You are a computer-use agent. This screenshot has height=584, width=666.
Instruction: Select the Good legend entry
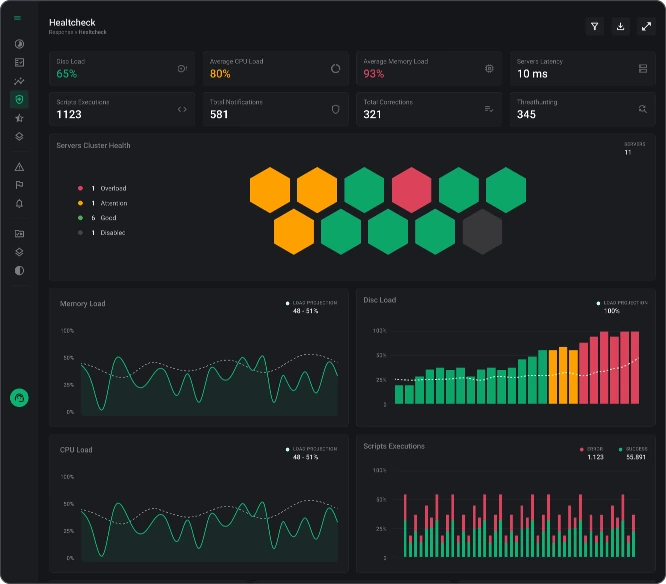pos(97,218)
